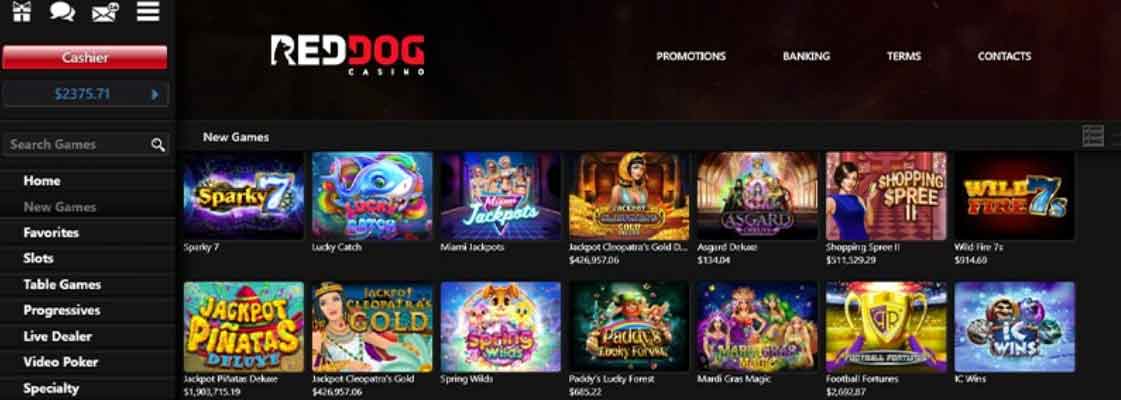Open the Terms link

904,56
